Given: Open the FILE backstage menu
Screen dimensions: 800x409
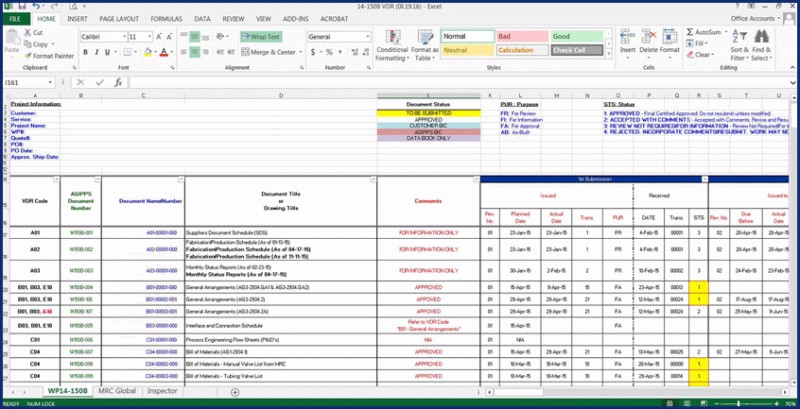Looking at the screenshot, I should (x=15, y=18).
